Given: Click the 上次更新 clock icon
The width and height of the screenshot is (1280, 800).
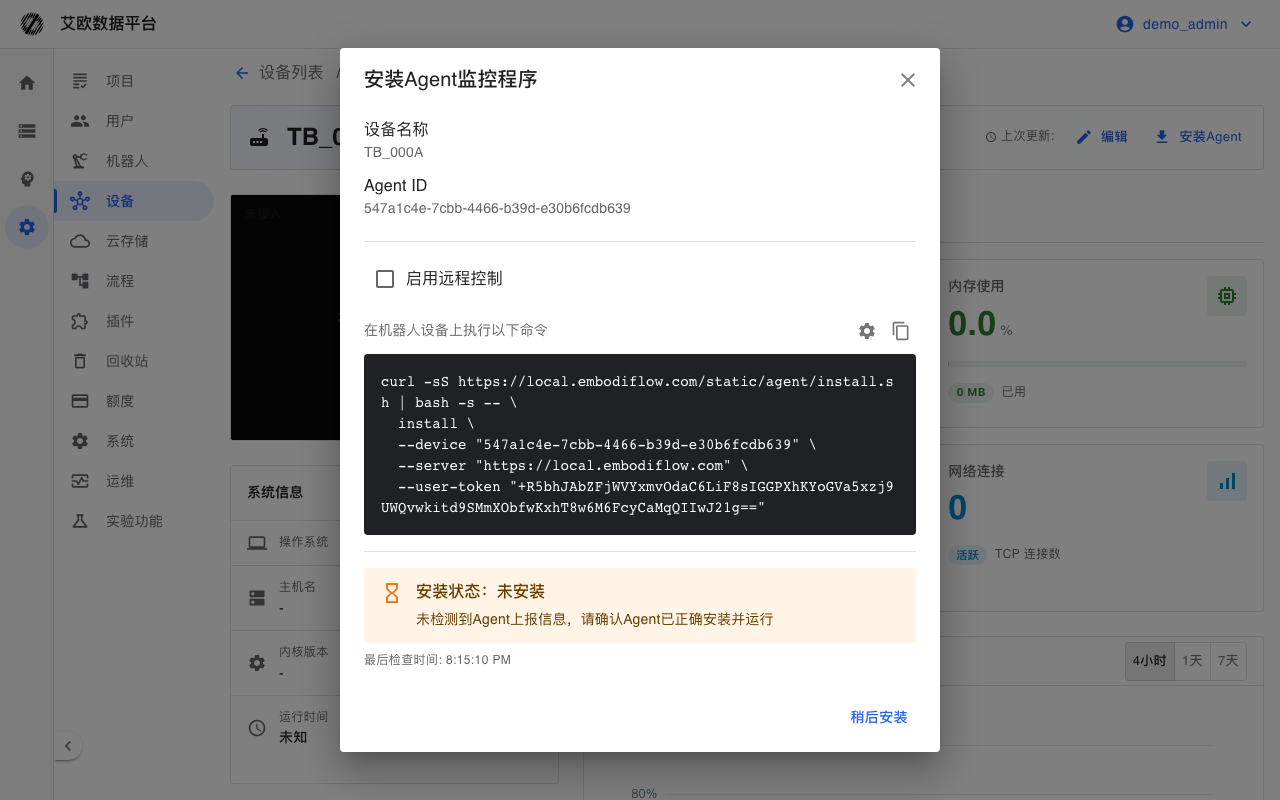Looking at the screenshot, I should tap(991, 137).
